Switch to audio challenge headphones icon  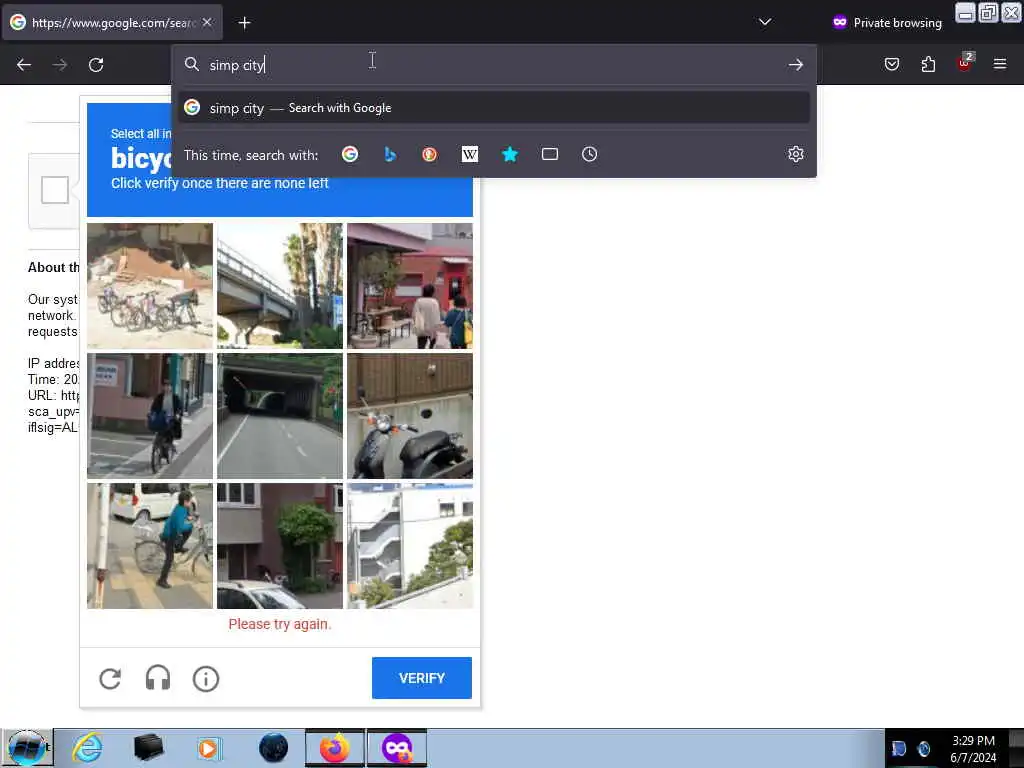click(157, 679)
